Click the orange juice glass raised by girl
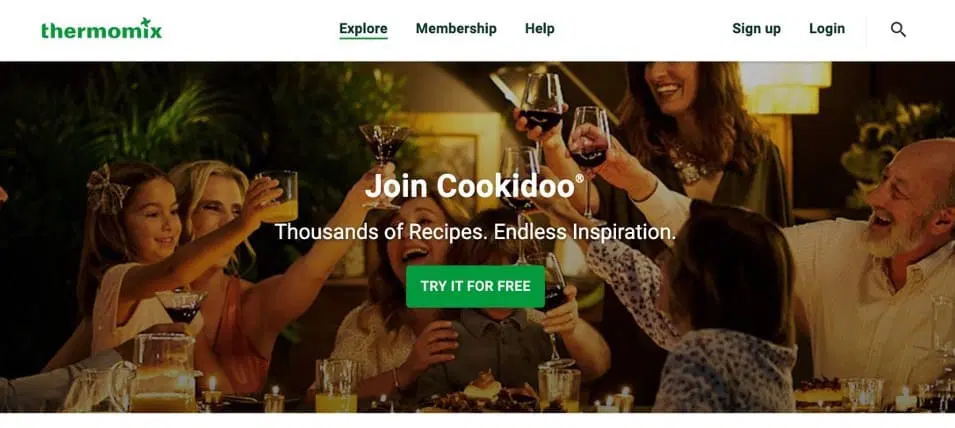 pyautogui.click(x=277, y=196)
